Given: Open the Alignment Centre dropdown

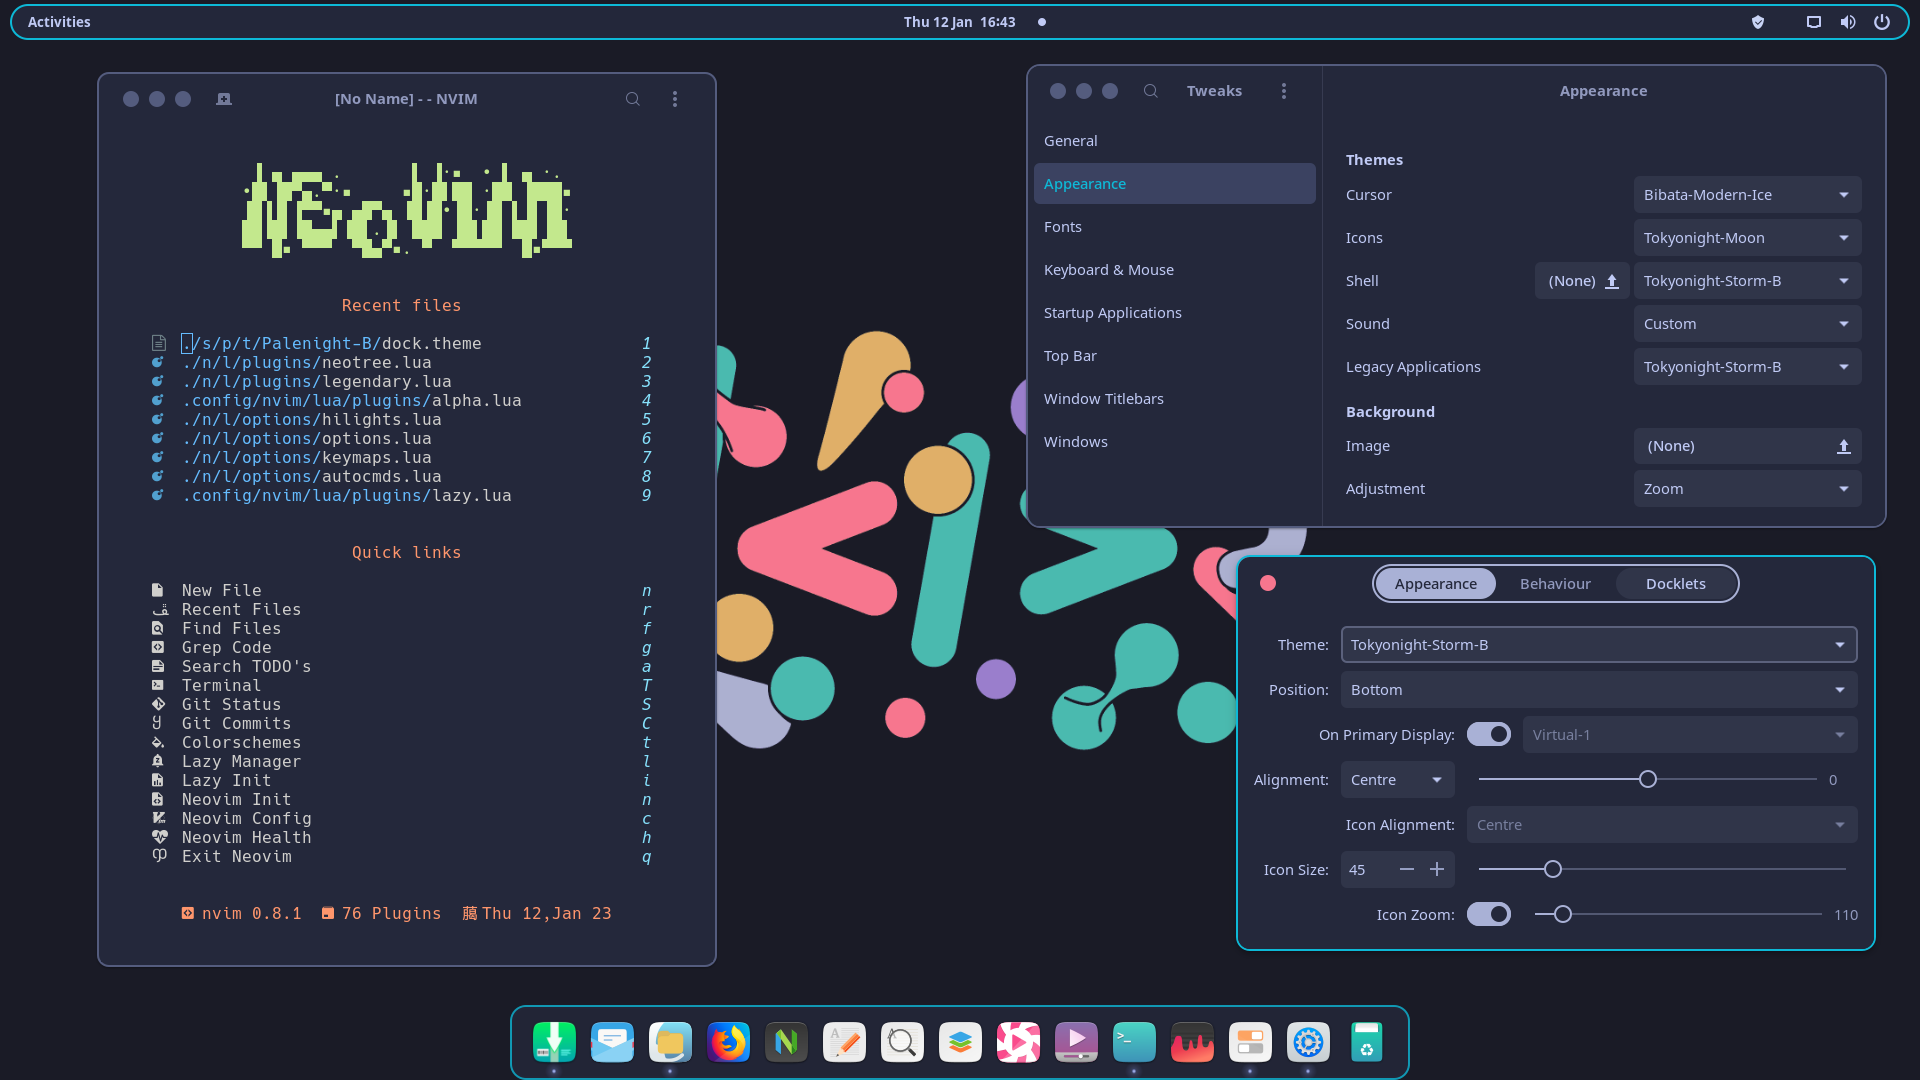Looking at the screenshot, I should click(1397, 780).
